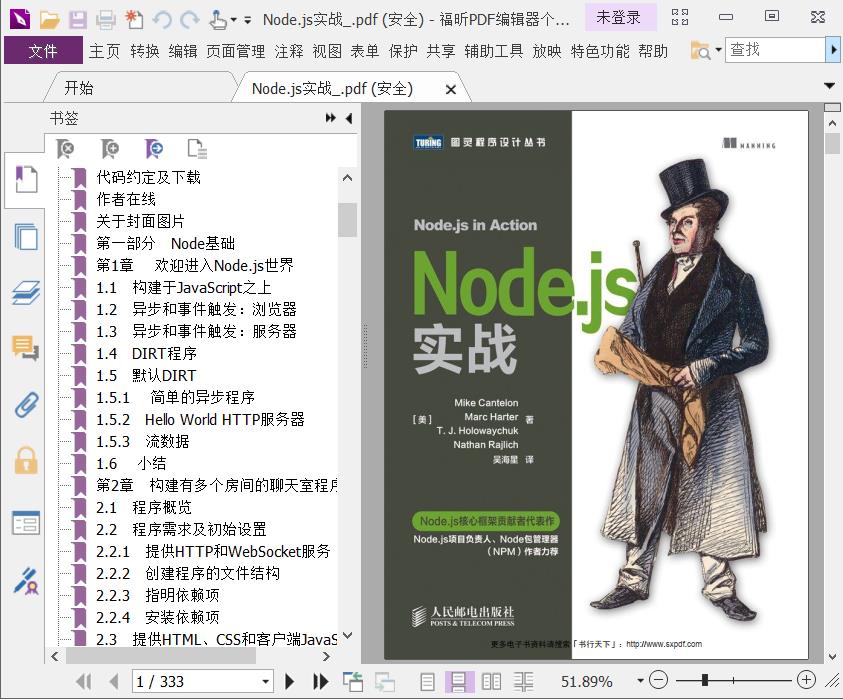The image size is (843, 700).
Task: Open the 转换 convert ribbon tab
Action: 145,51
